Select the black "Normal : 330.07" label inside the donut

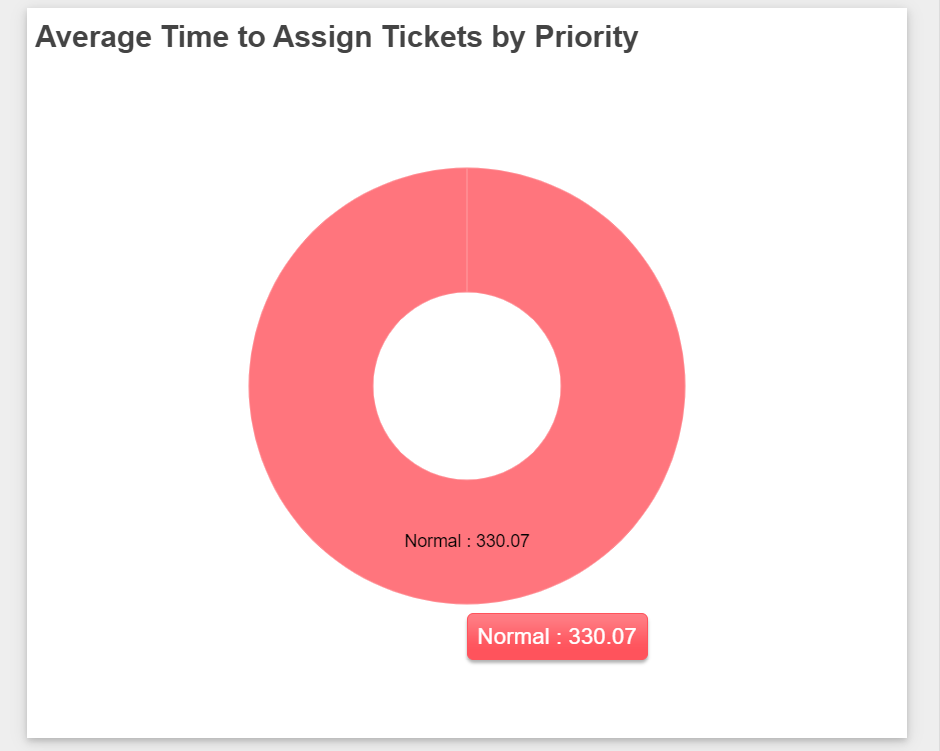(x=466, y=541)
